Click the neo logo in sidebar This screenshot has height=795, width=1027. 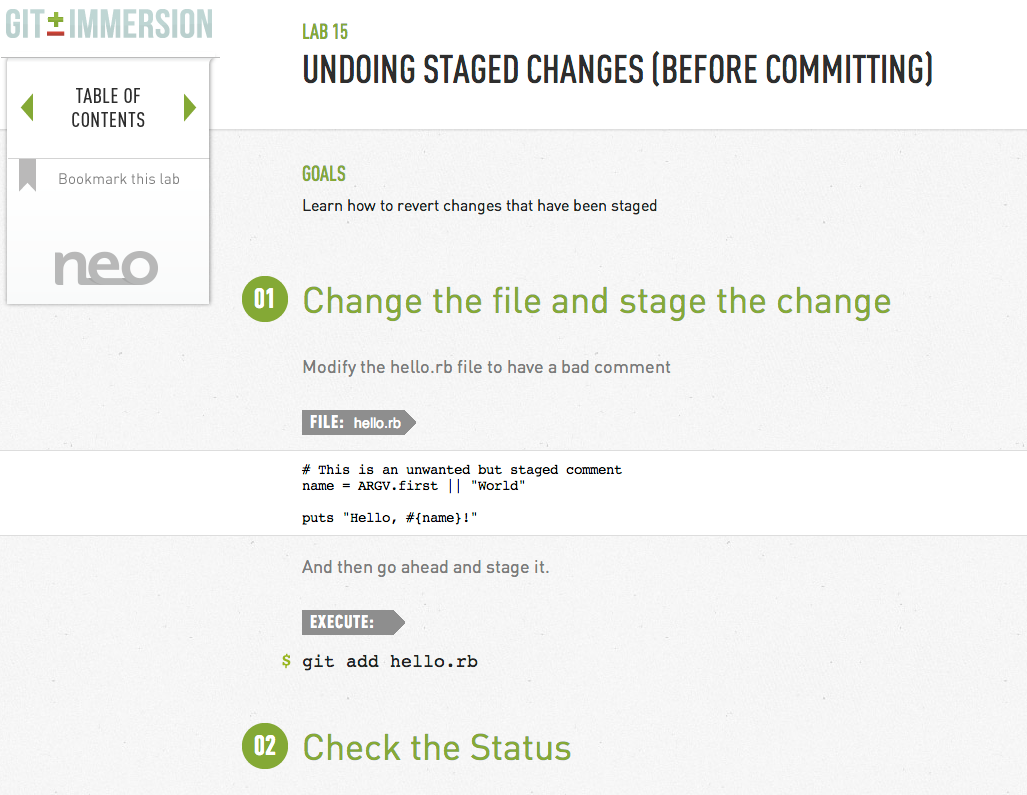(x=106, y=267)
